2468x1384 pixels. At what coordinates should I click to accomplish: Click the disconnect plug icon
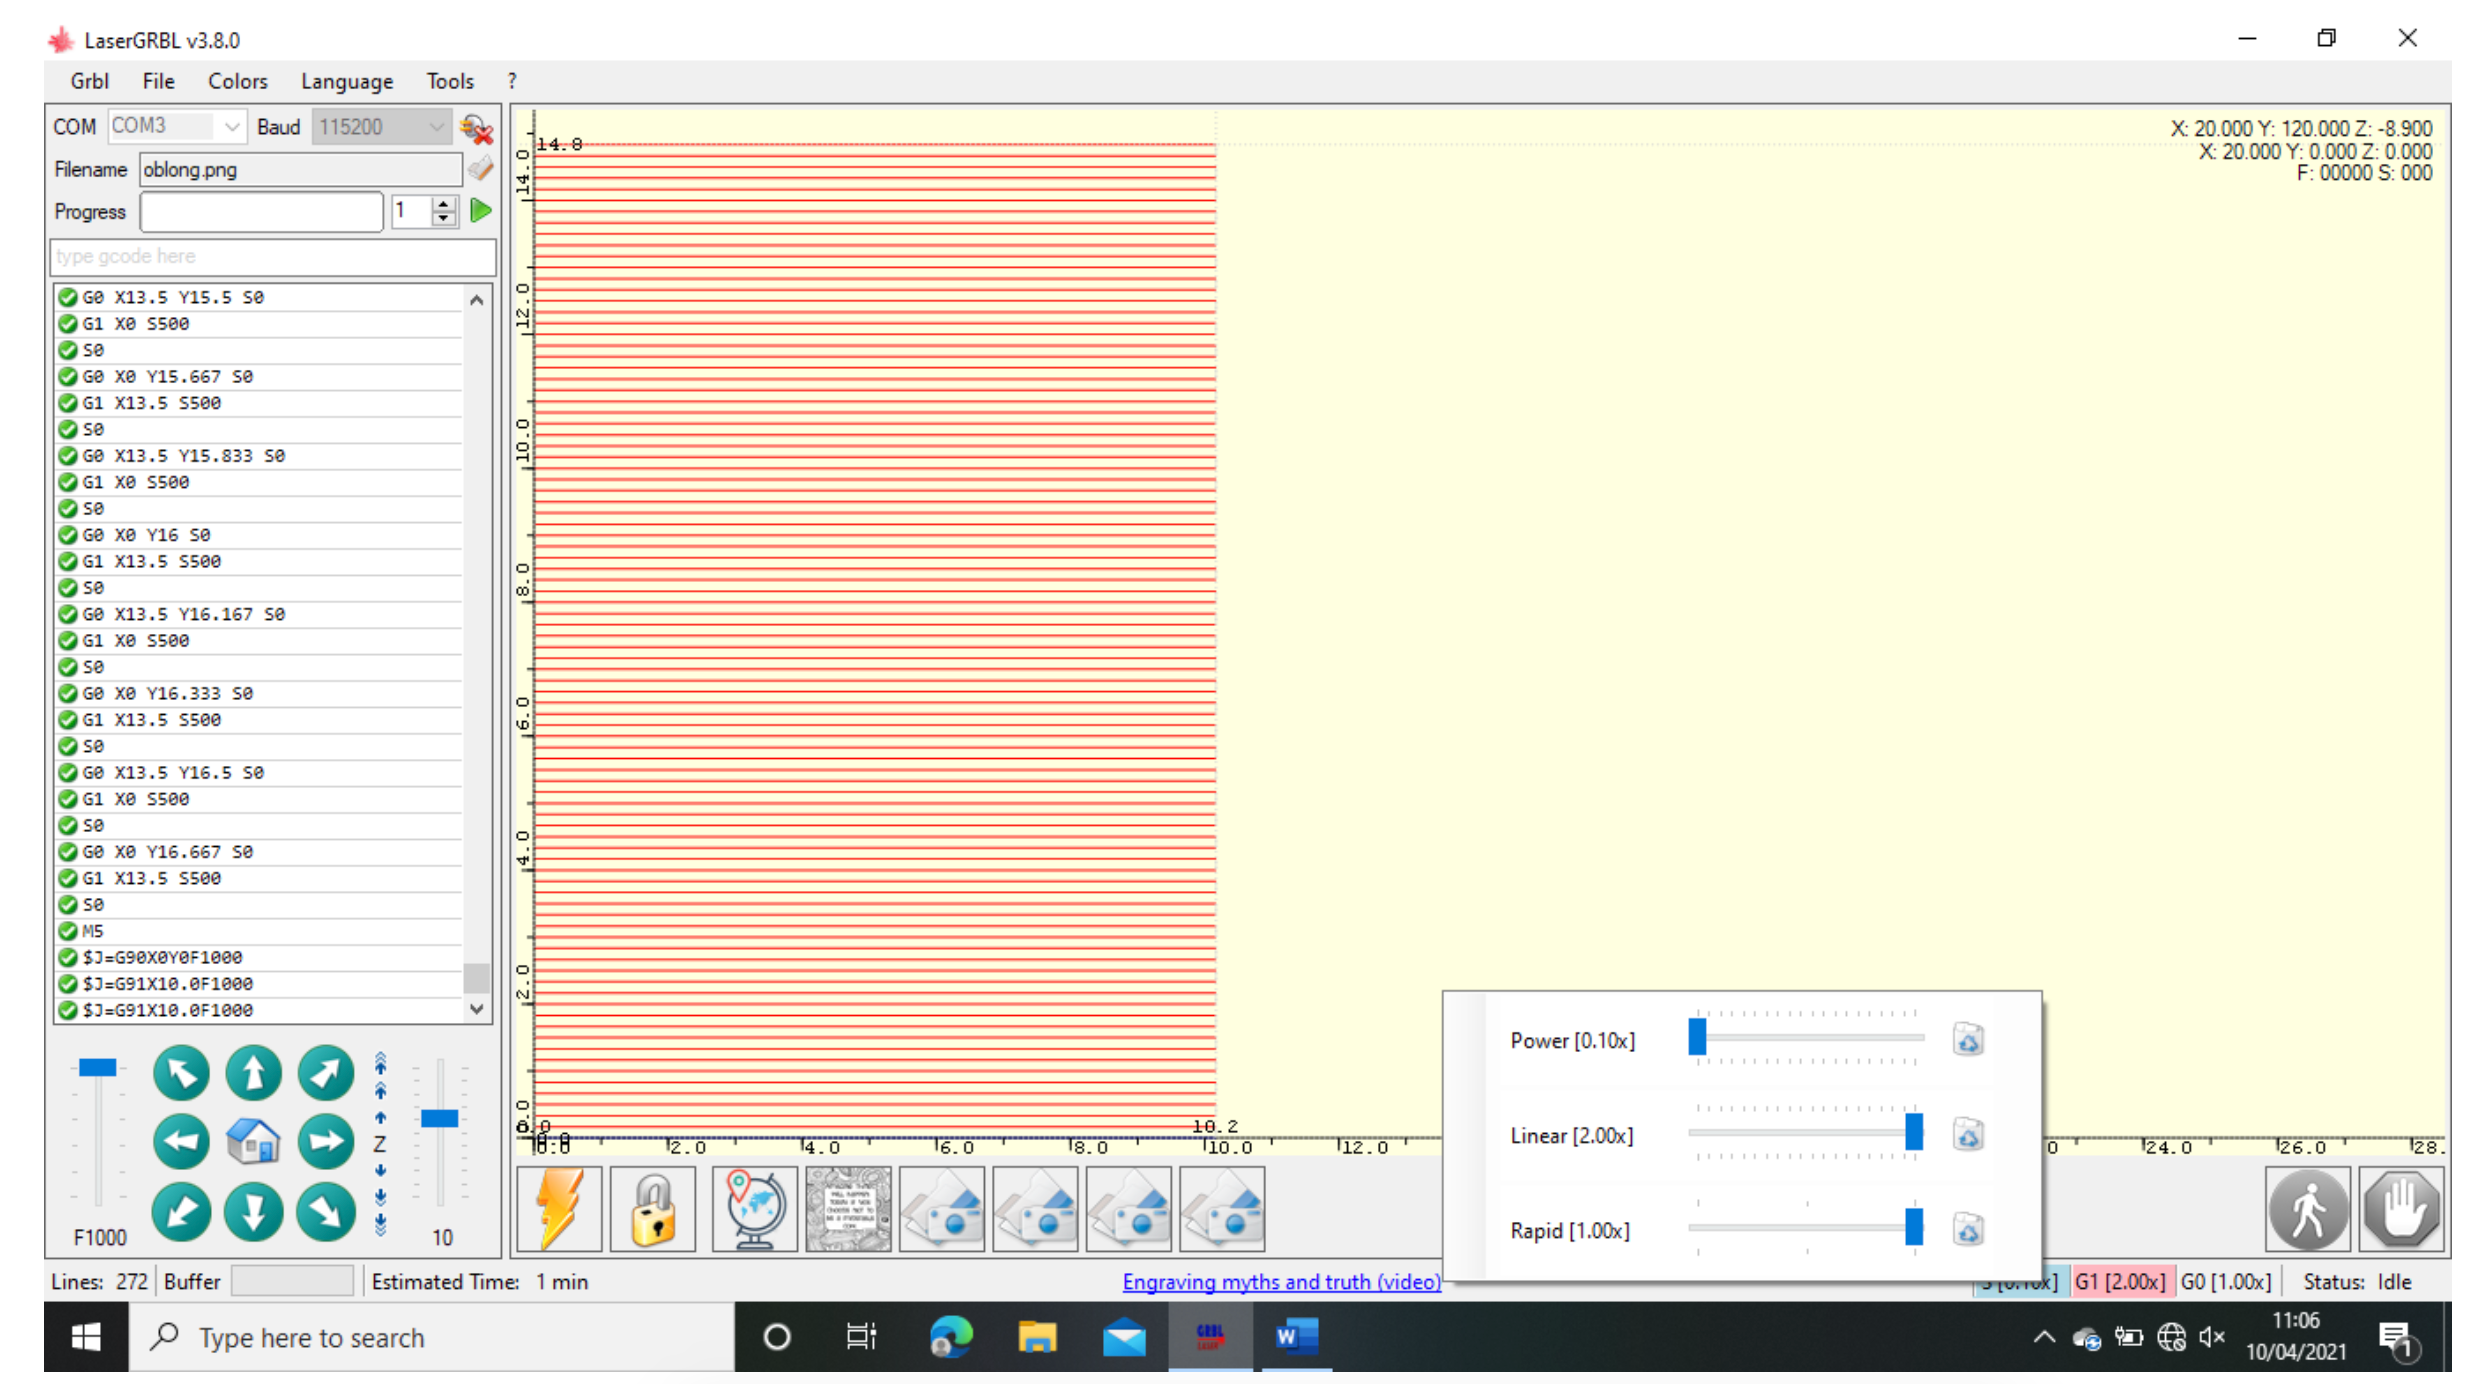pos(476,128)
